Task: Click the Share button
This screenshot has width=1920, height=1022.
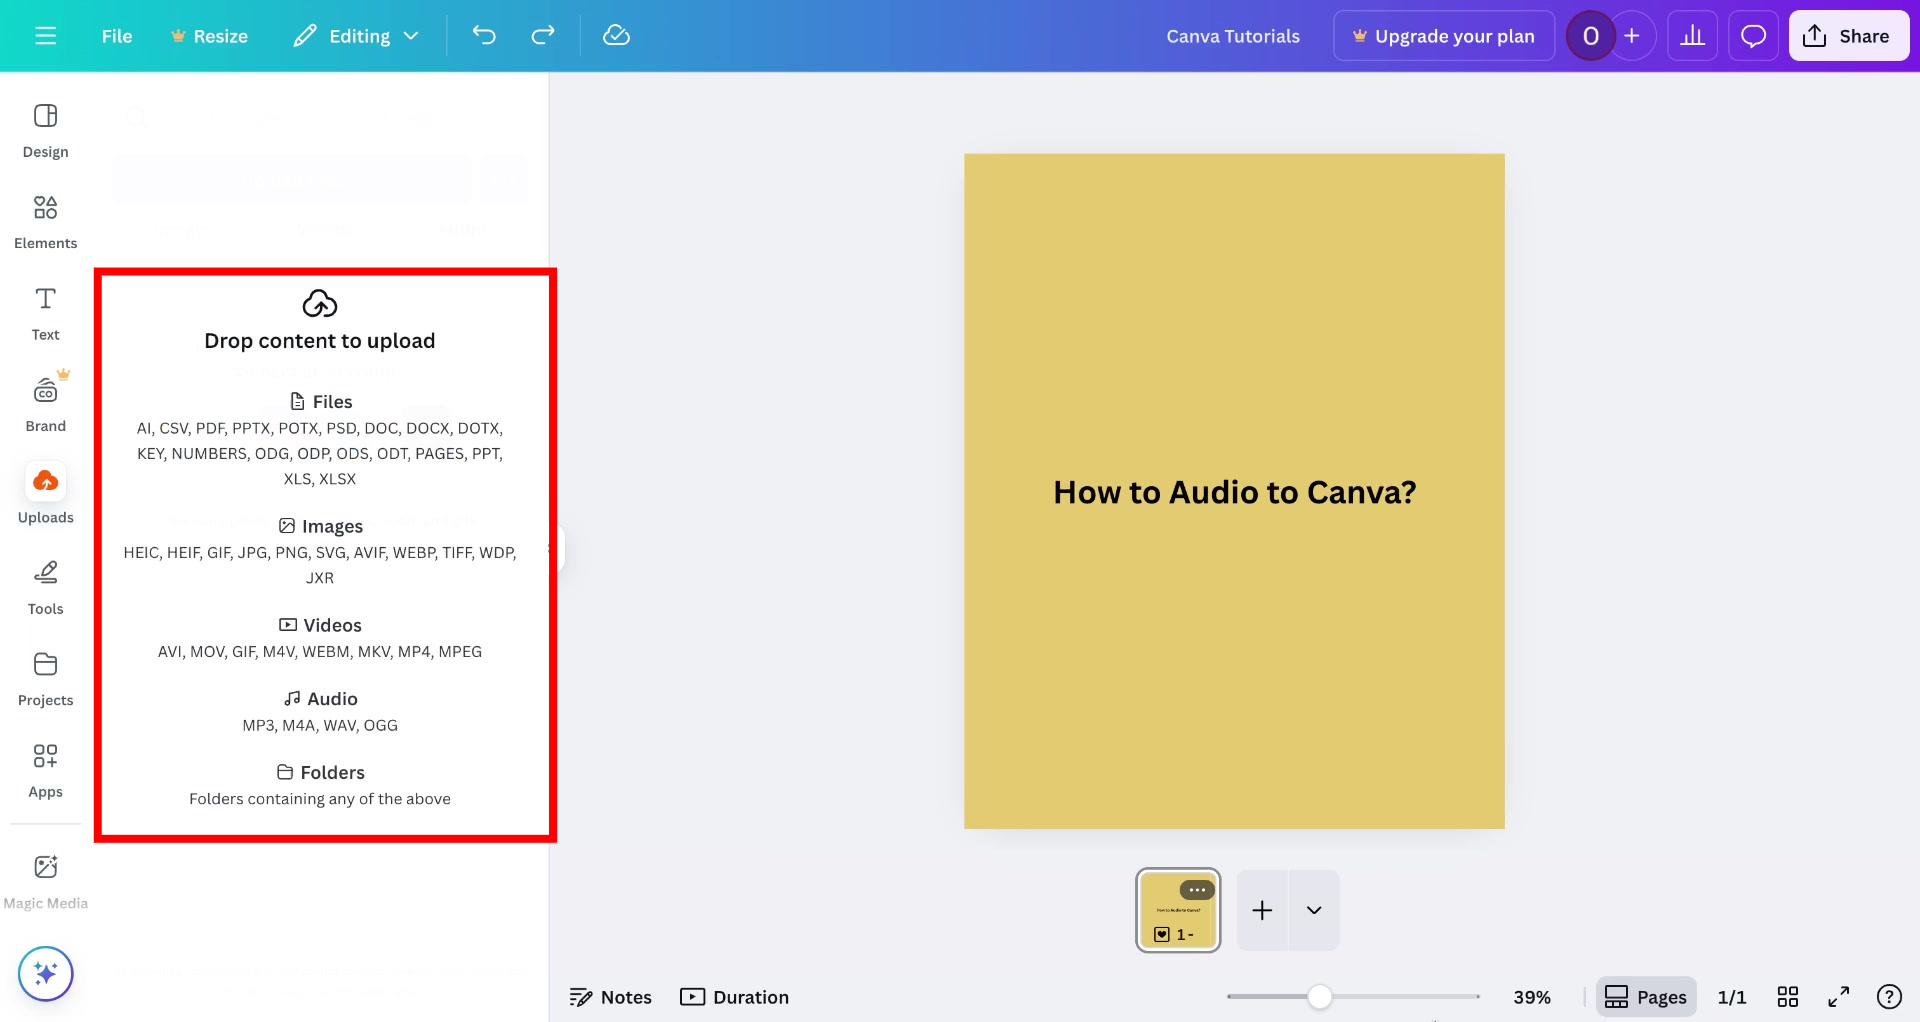Action: coord(1848,35)
